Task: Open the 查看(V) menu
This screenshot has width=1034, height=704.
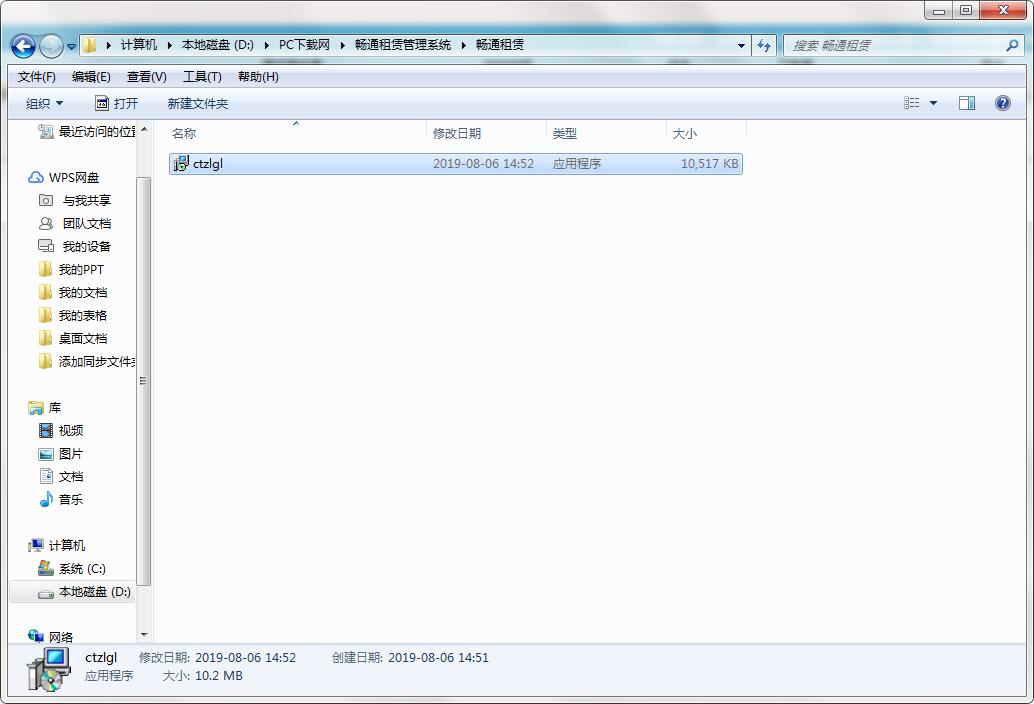Action: [145, 76]
